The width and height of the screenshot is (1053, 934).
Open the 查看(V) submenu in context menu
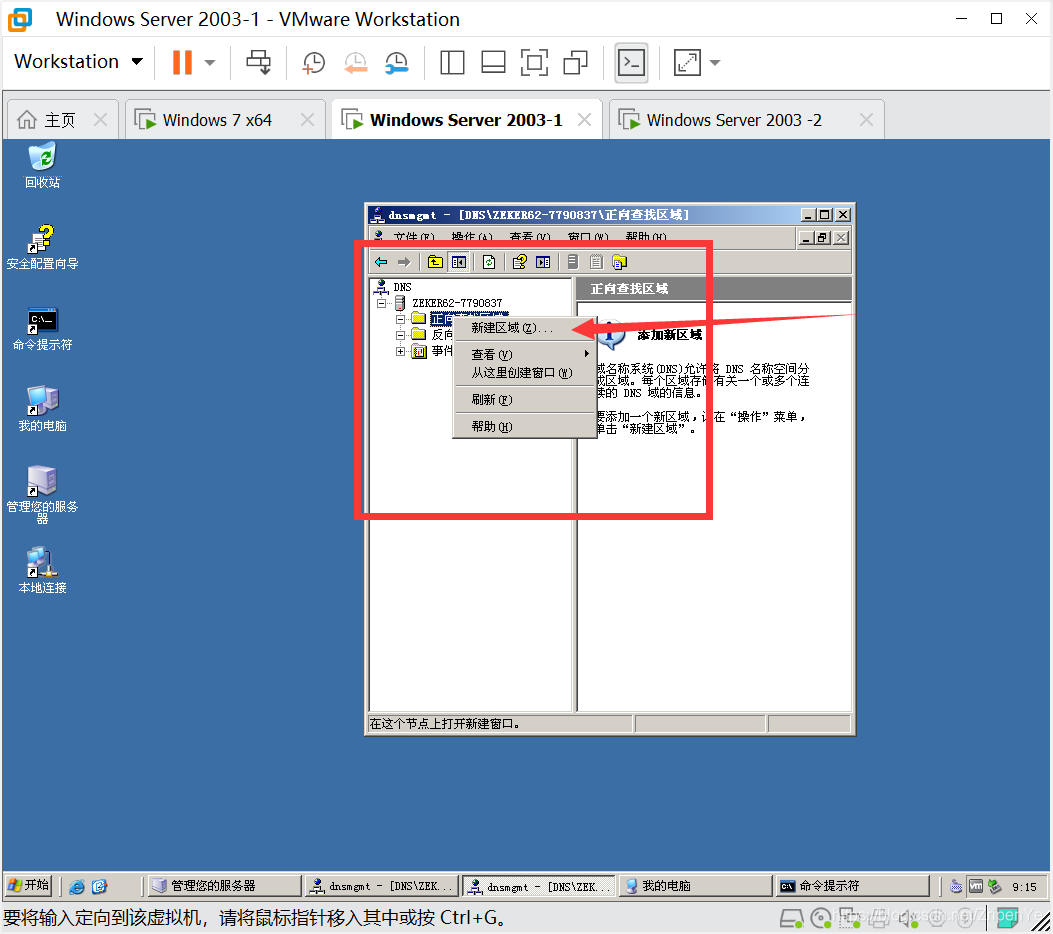(524, 354)
